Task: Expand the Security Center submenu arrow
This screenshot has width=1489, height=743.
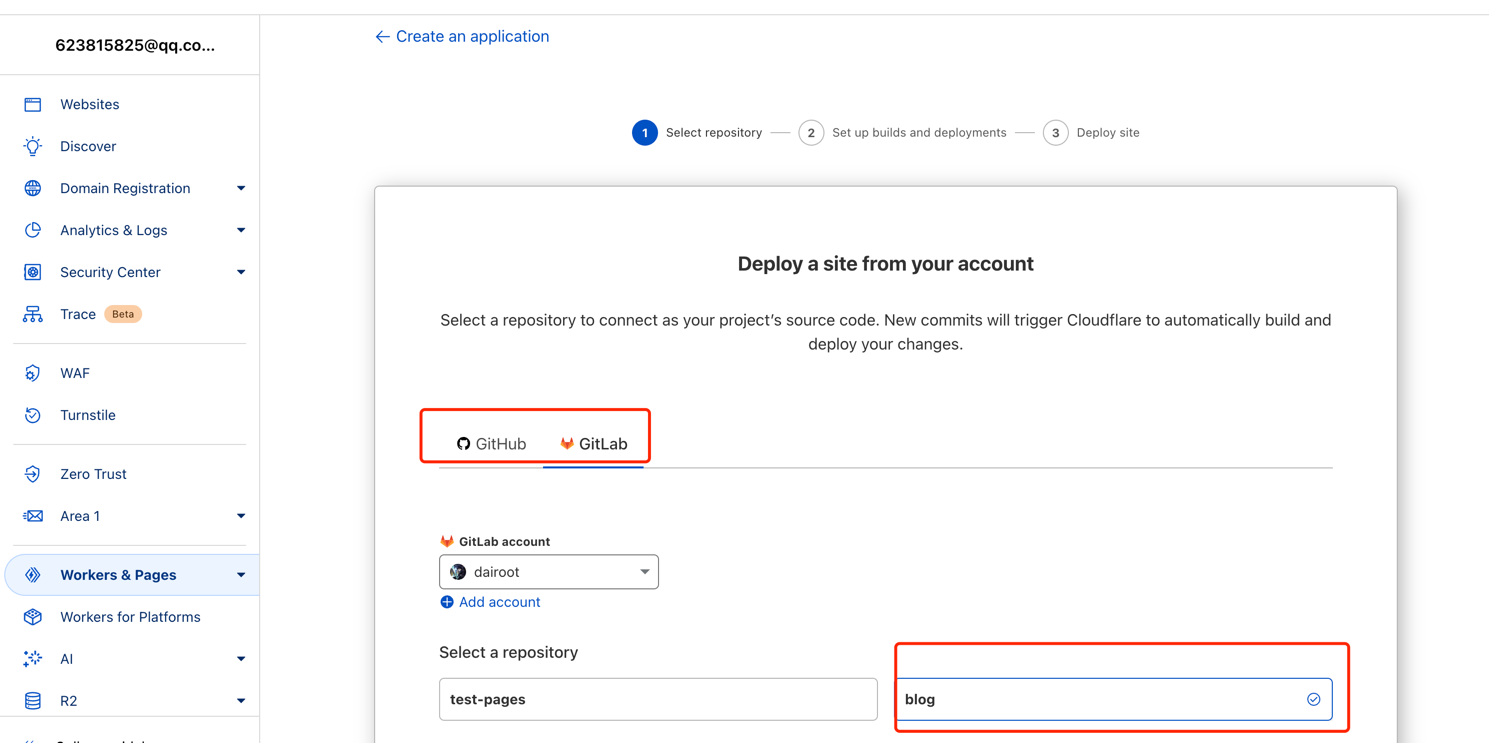Action: tap(241, 272)
